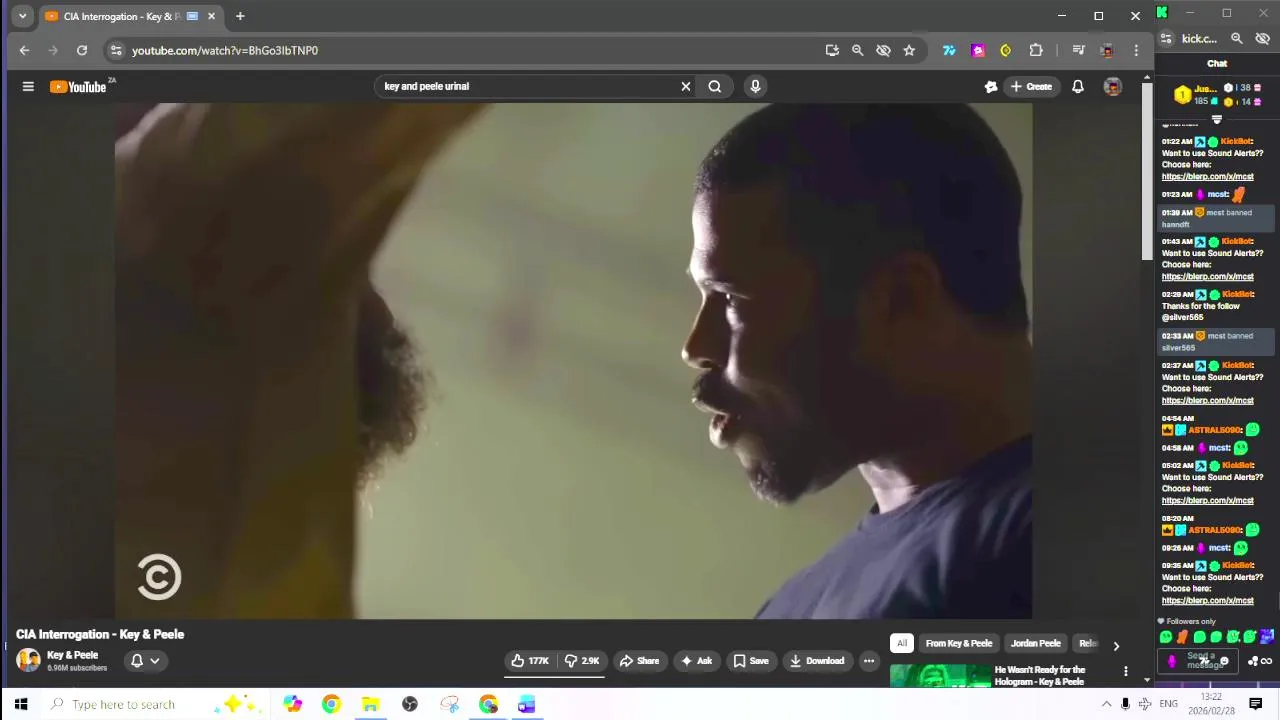Open options for Hologram video suggestion
Viewport: 1280px width, 720px height.
pos(1126,672)
